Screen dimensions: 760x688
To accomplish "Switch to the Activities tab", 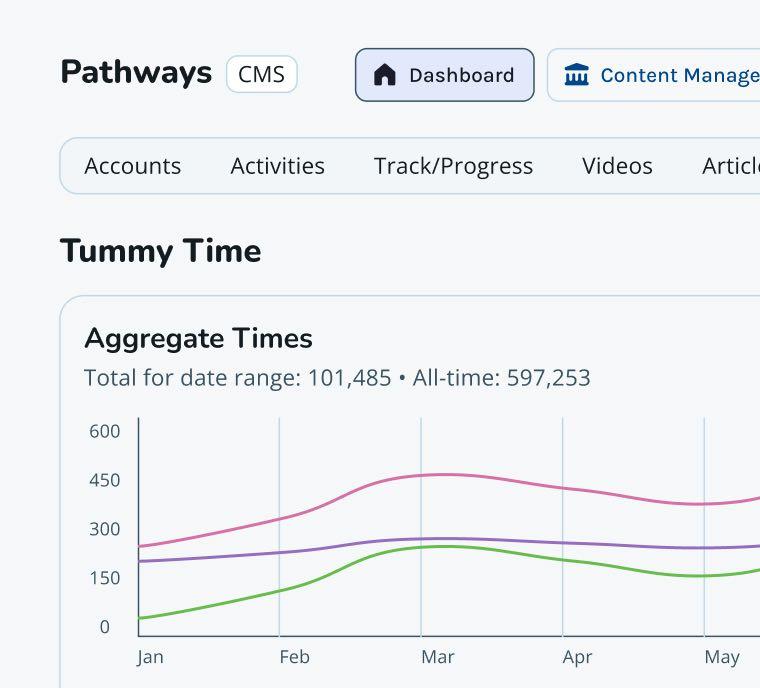I will (277, 166).
